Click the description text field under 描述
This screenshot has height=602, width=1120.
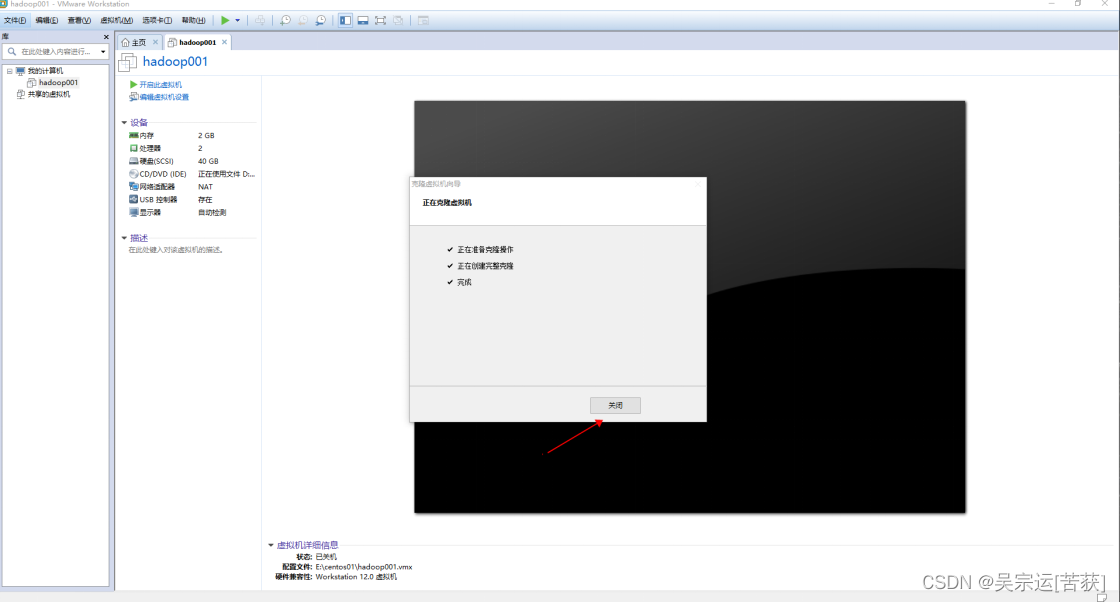coord(176,250)
